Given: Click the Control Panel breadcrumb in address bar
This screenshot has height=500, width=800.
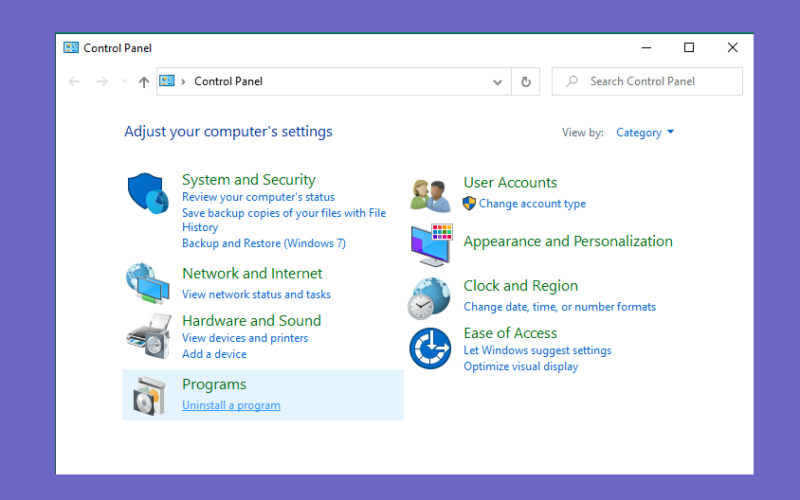Looking at the screenshot, I should pos(228,81).
